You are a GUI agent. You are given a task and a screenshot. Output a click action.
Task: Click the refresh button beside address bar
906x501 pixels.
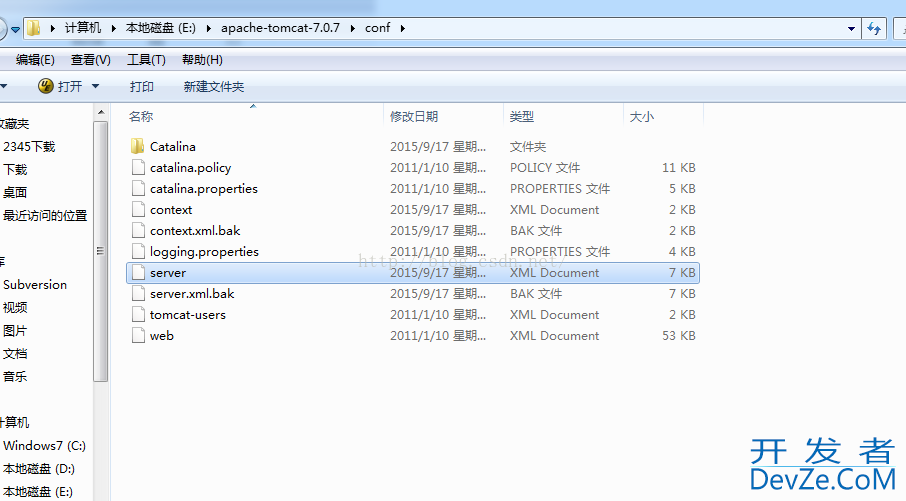[874, 28]
